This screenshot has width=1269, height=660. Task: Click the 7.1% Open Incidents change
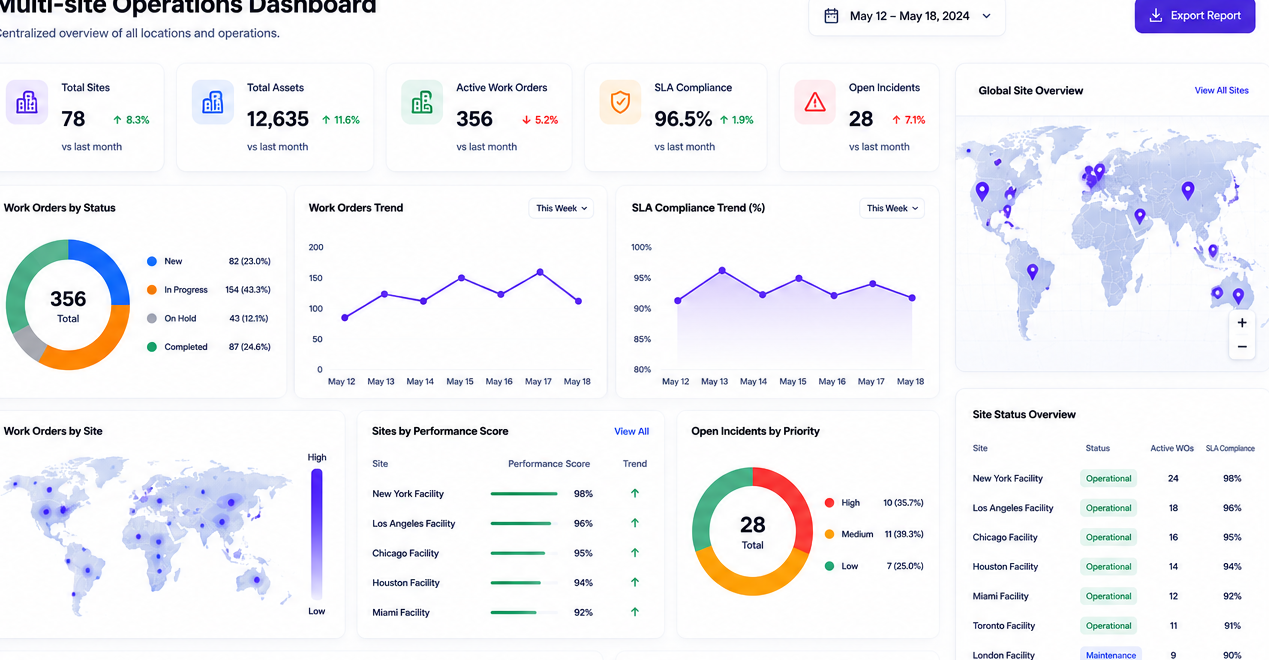point(908,120)
